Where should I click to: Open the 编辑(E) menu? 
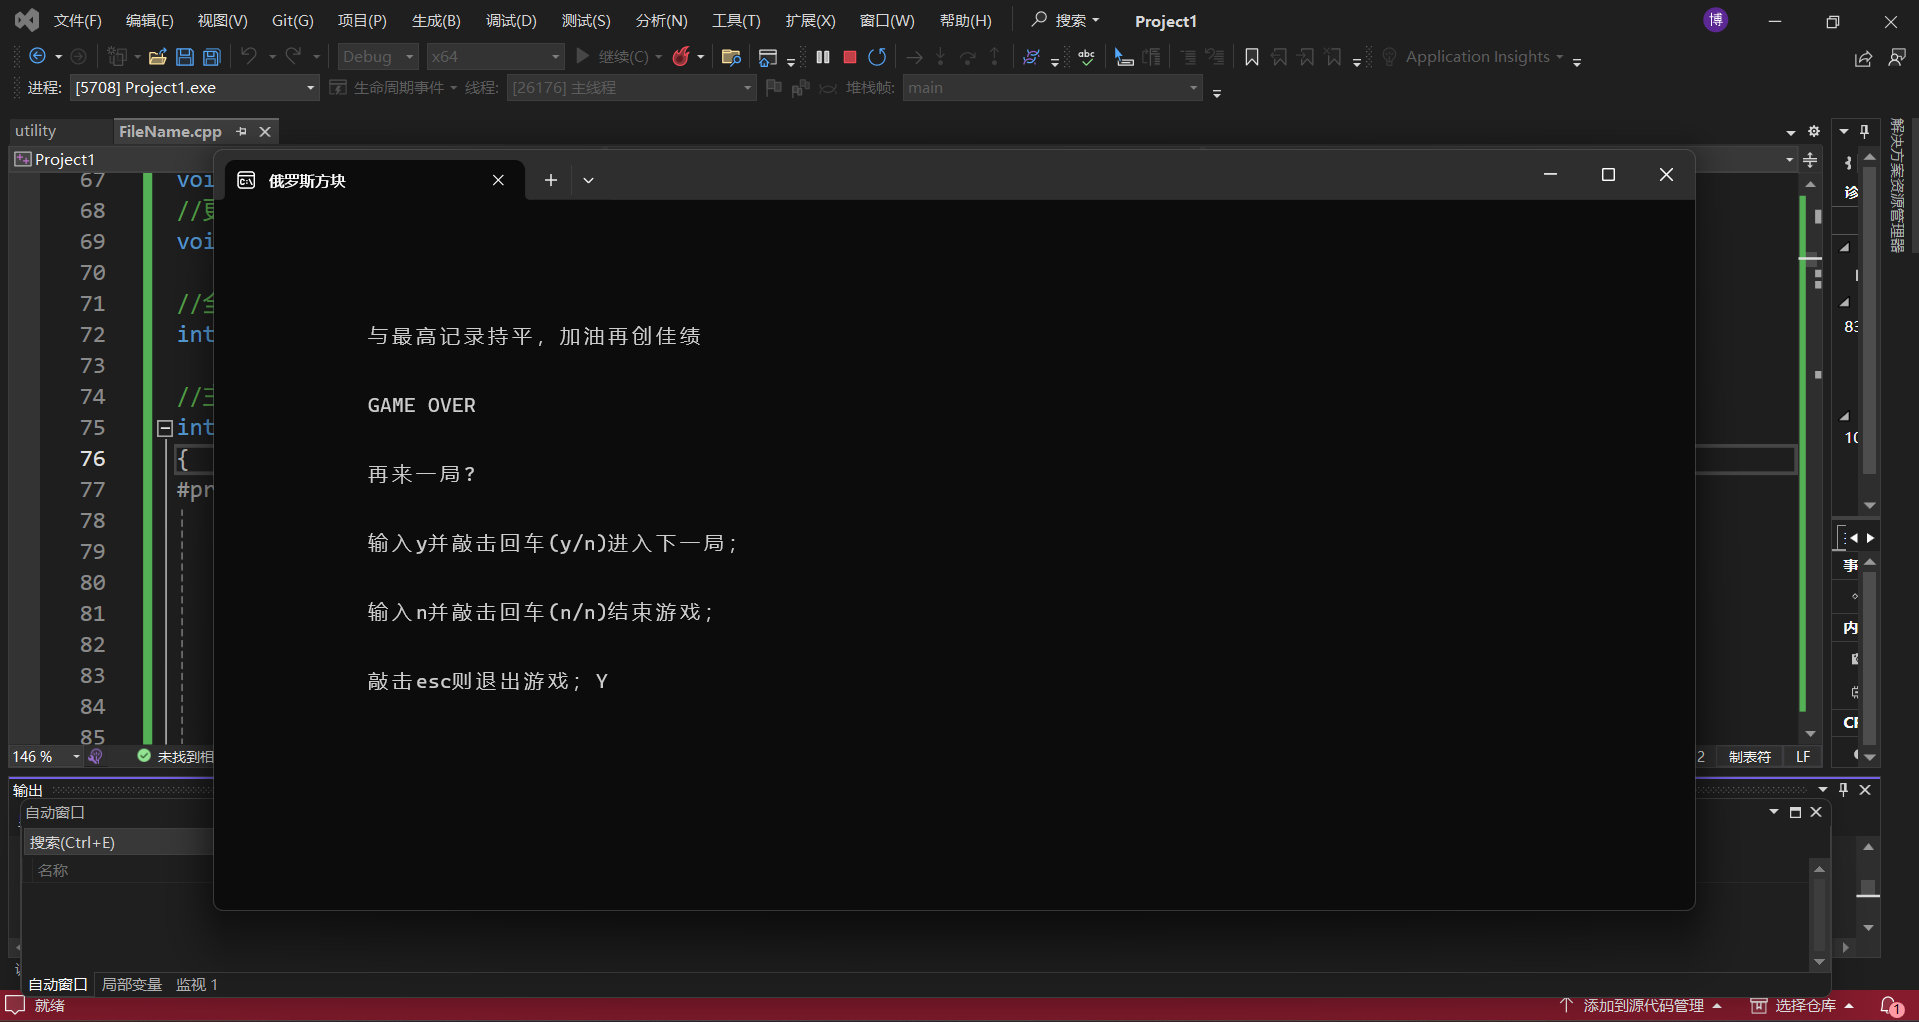[150, 21]
